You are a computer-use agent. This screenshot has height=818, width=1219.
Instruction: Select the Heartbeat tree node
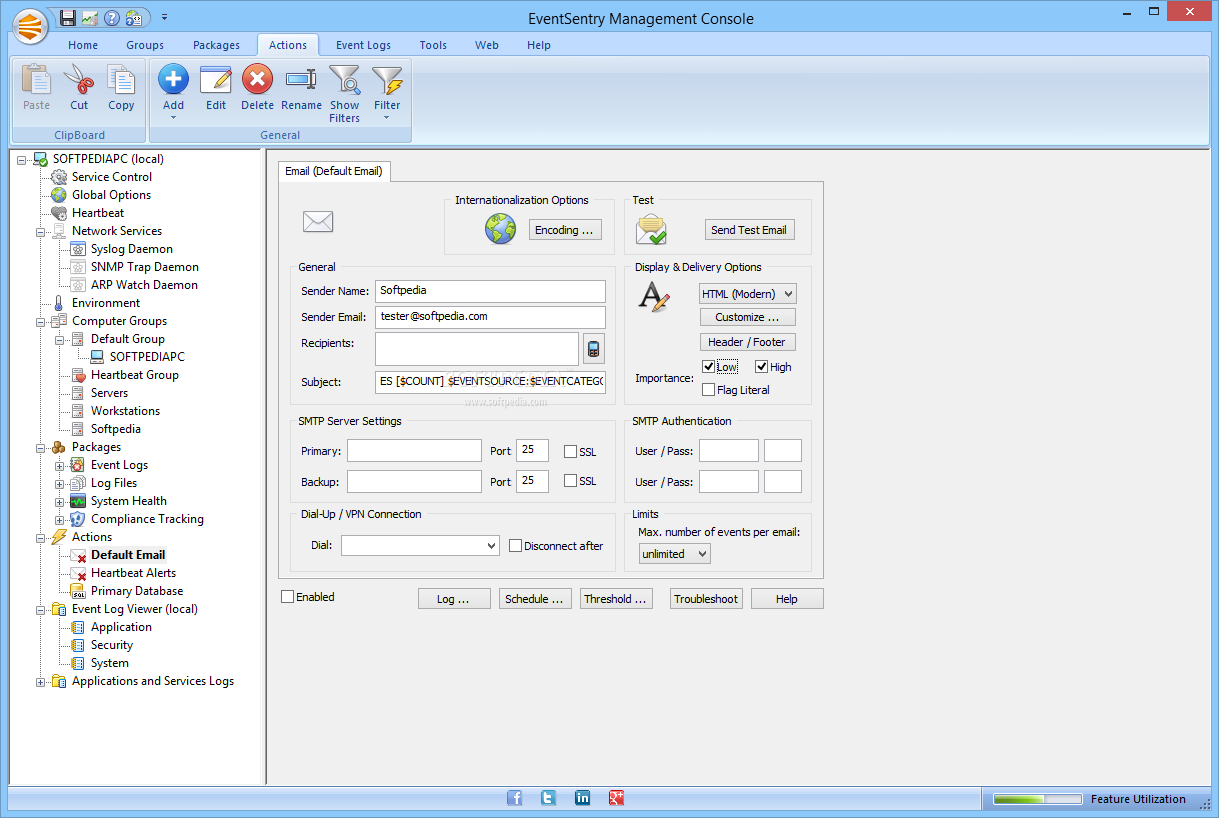[x=98, y=213]
